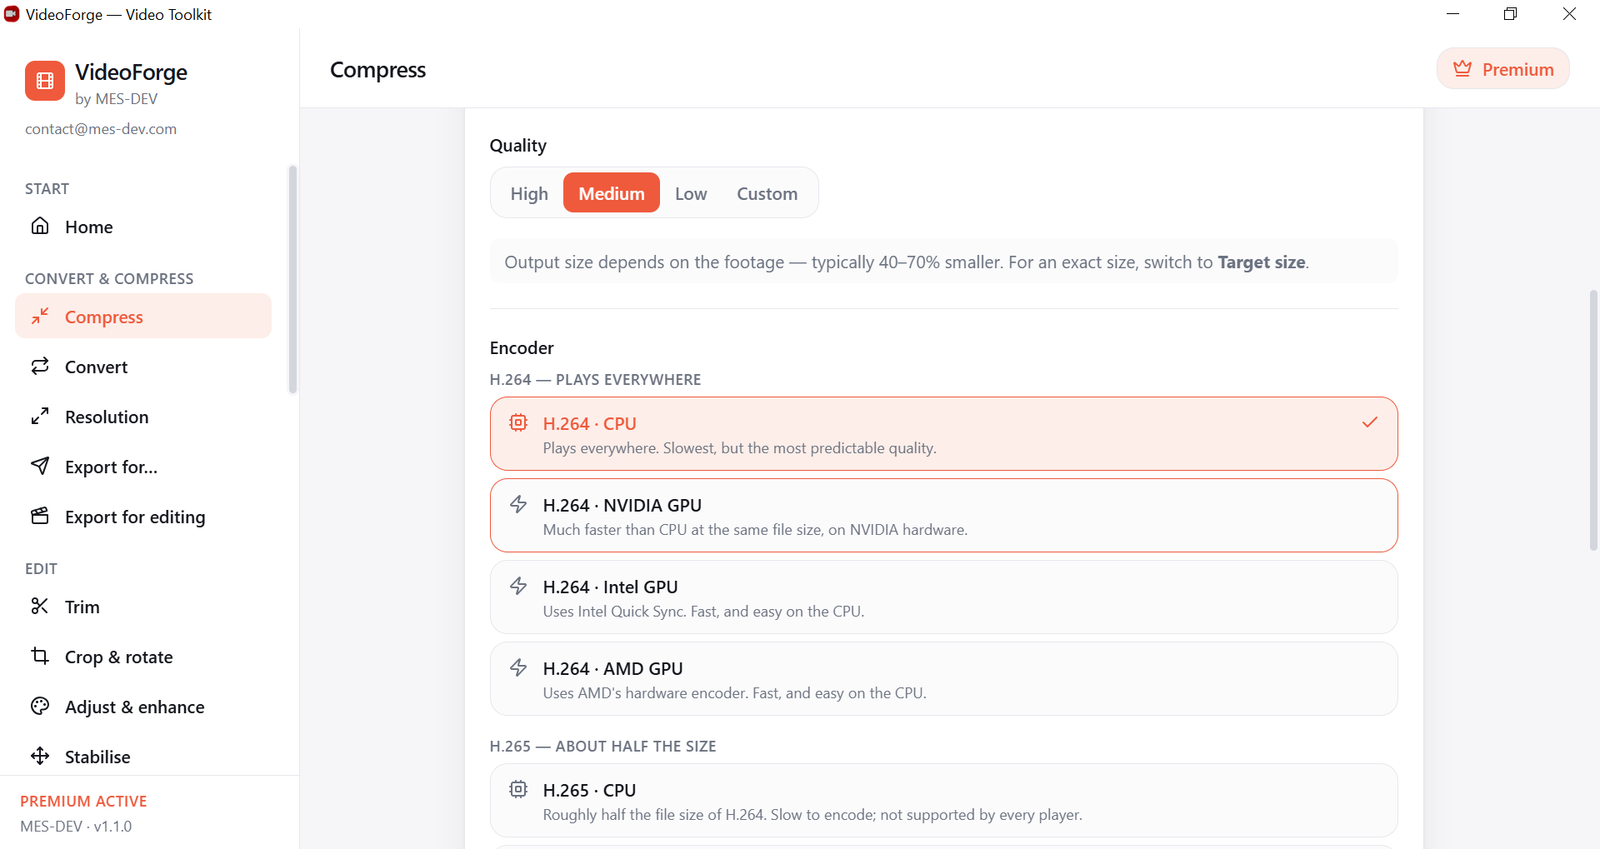
Task: Click the 'H.265 — ABOUT HALF THE SIZE' heading
Action: click(603, 746)
